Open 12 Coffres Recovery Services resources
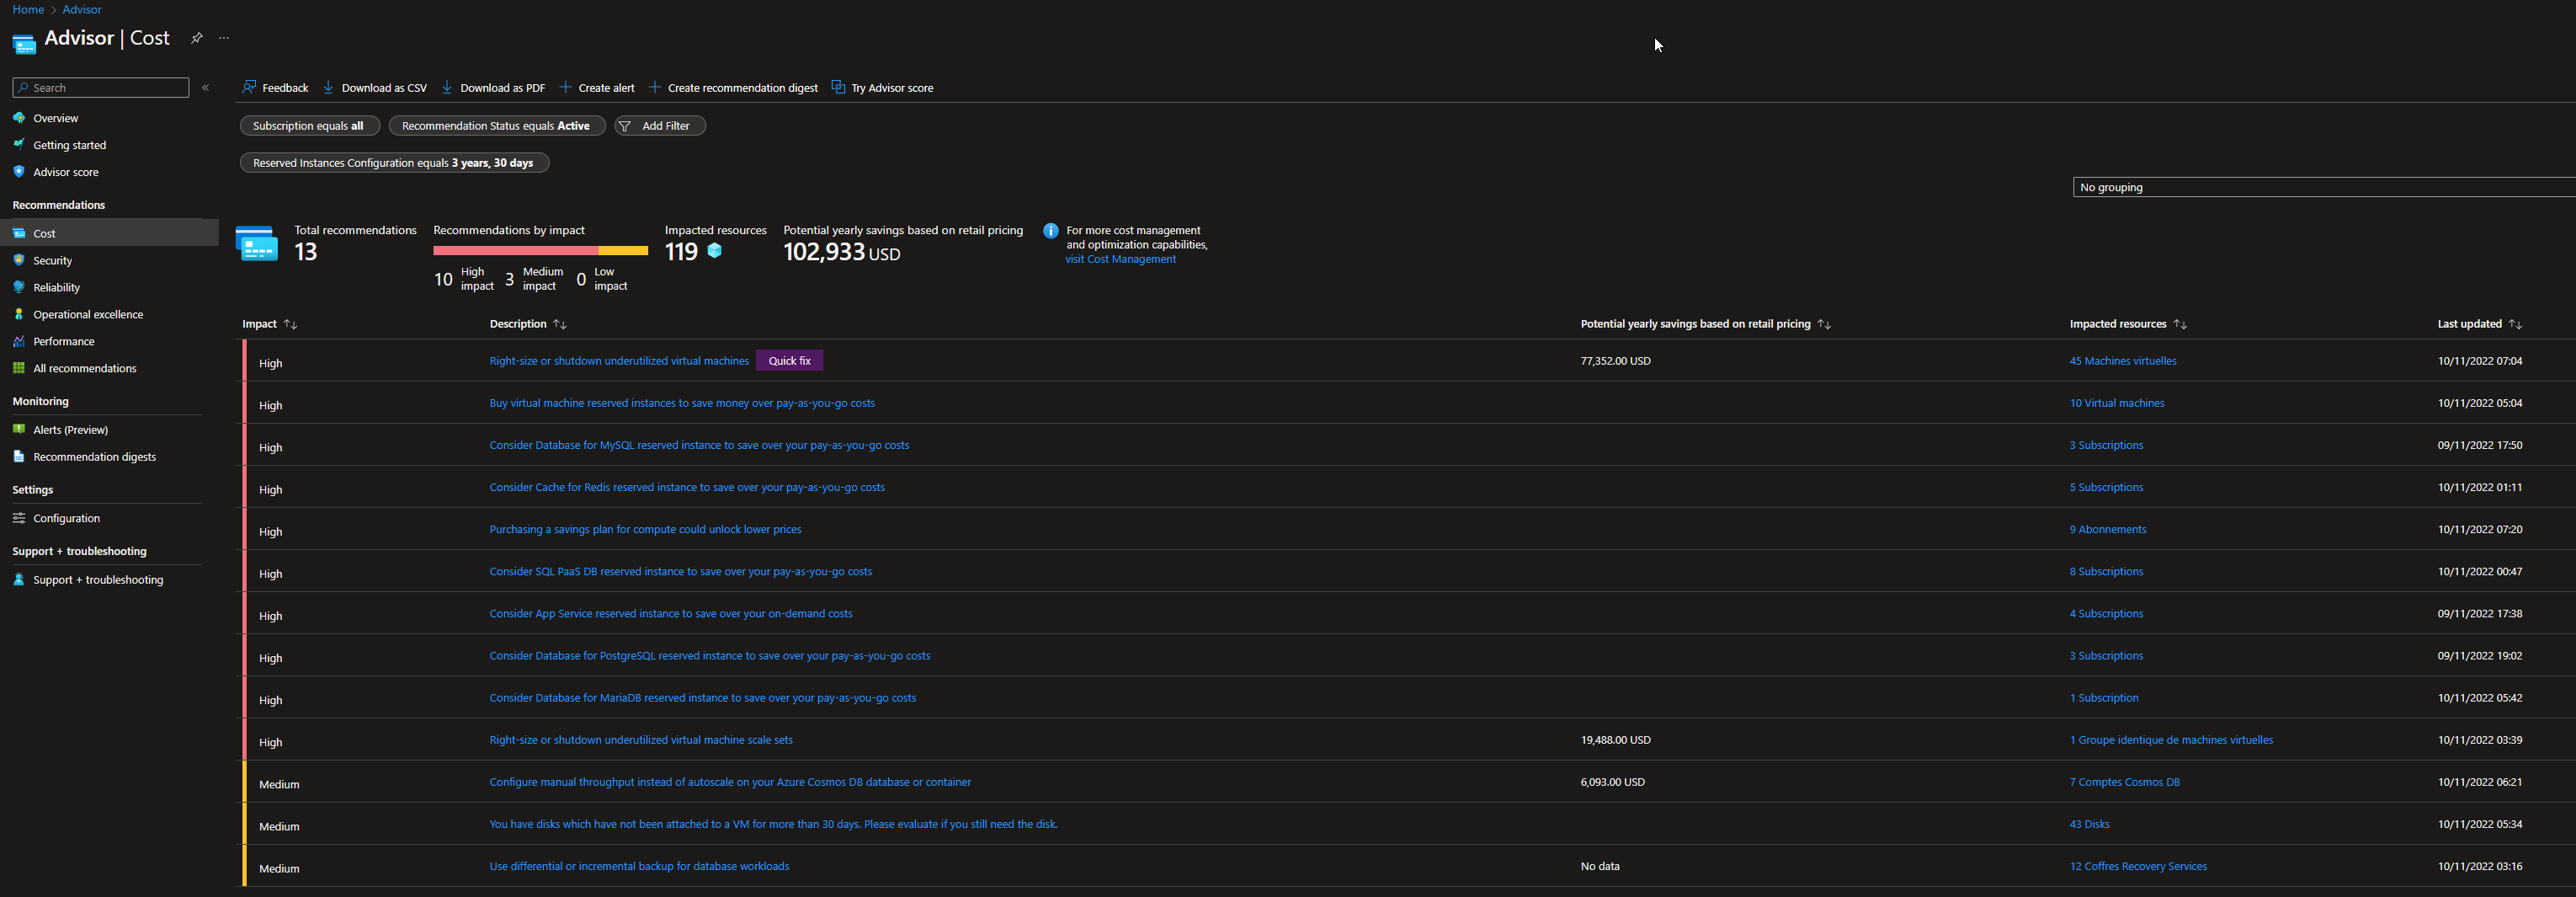The width and height of the screenshot is (2576, 897). point(2138,866)
